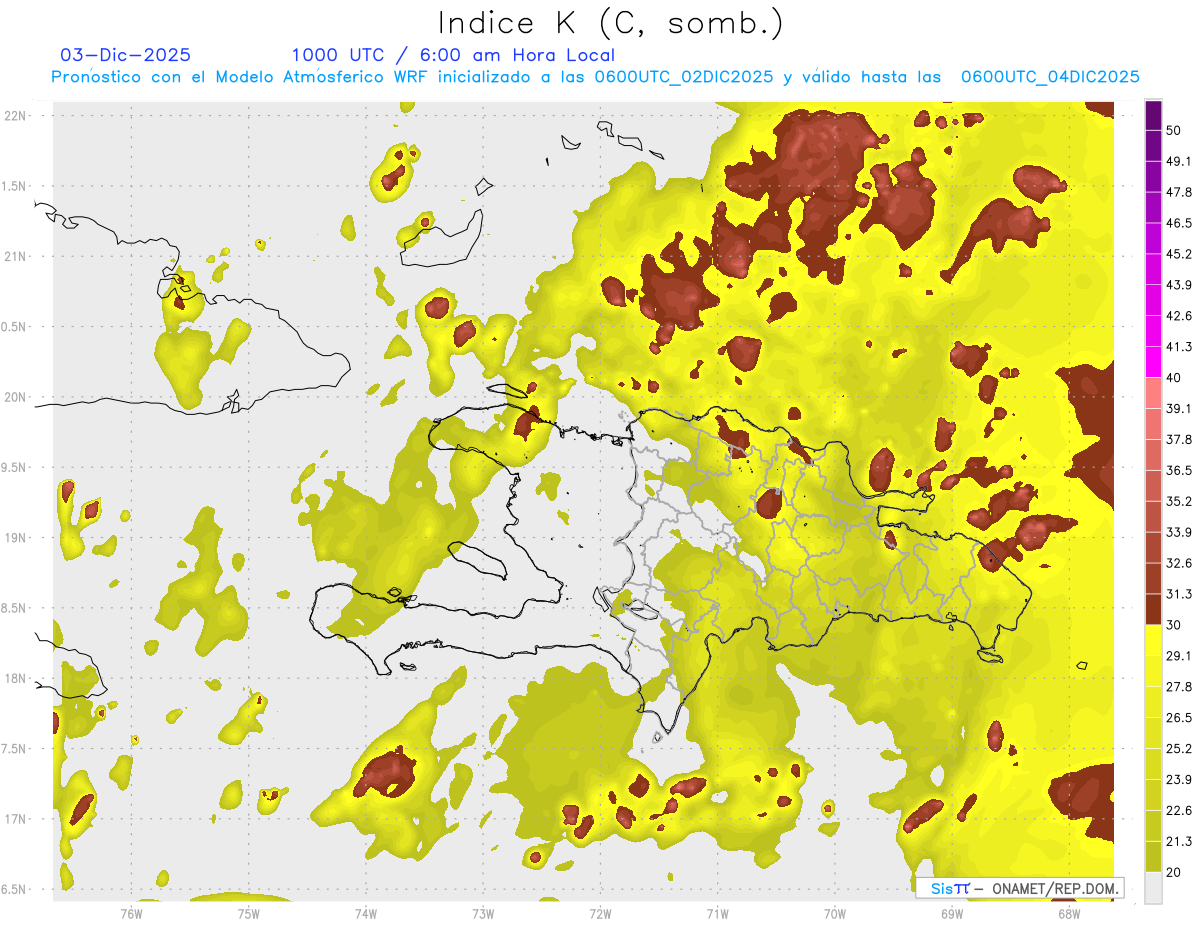The height and width of the screenshot is (927, 1200).
Task: Click the '45.2' color scale label
Action: click(x=1178, y=254)
